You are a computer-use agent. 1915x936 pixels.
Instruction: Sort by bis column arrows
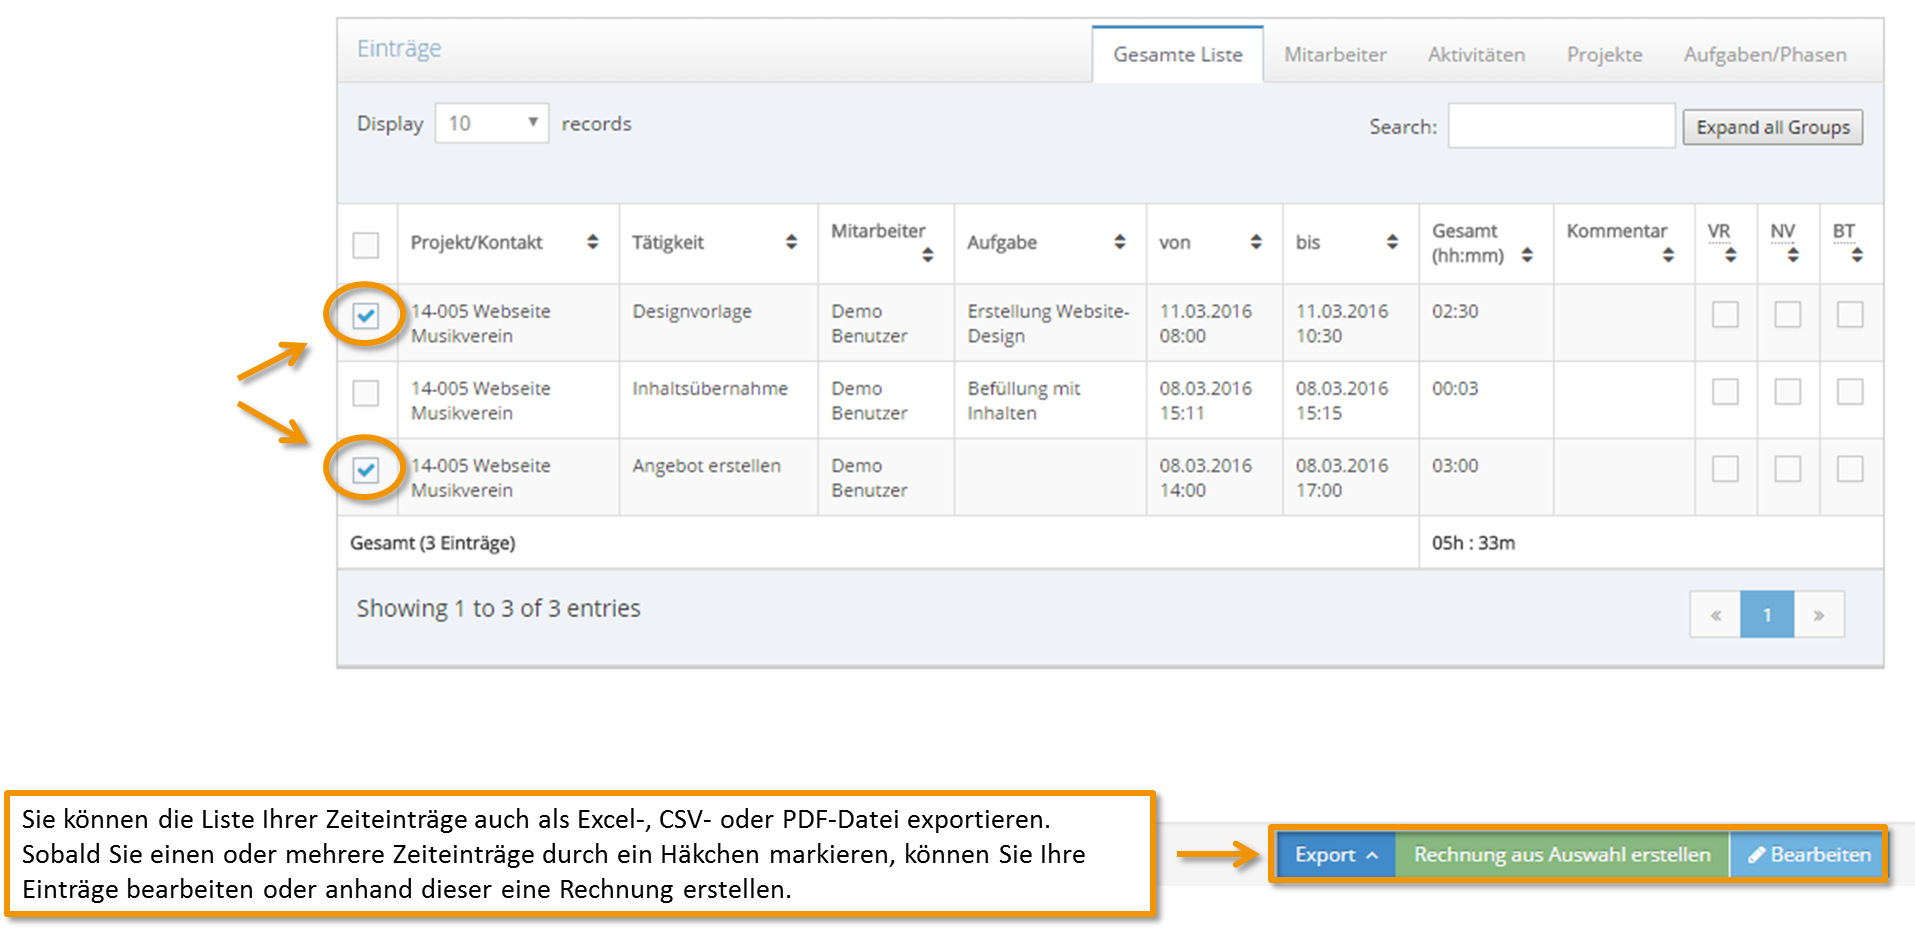(1391, 242)
